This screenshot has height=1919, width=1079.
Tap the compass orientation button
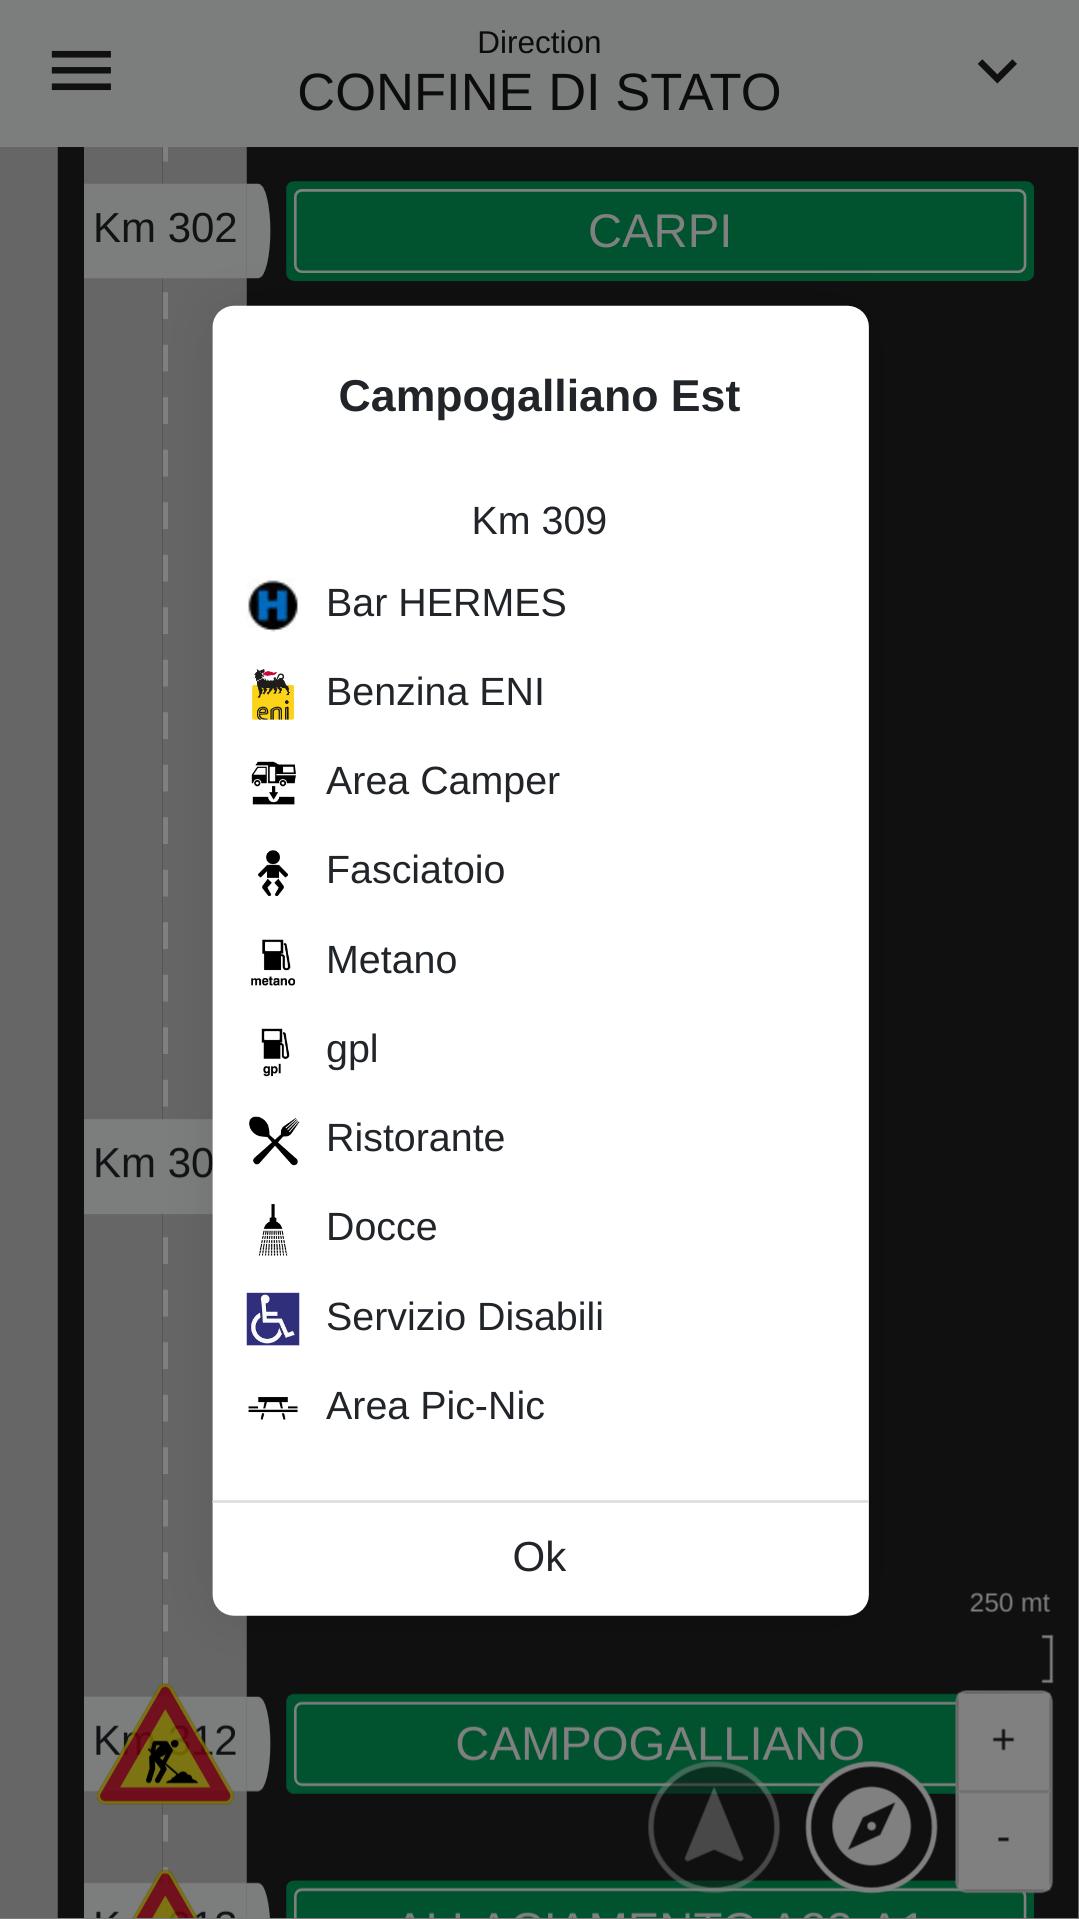coord(871,1827)
